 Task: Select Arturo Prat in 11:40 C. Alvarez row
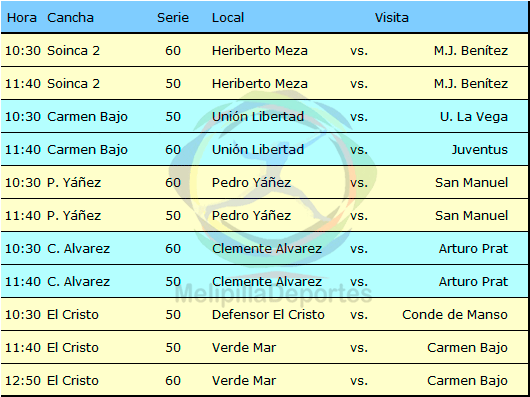473,282
